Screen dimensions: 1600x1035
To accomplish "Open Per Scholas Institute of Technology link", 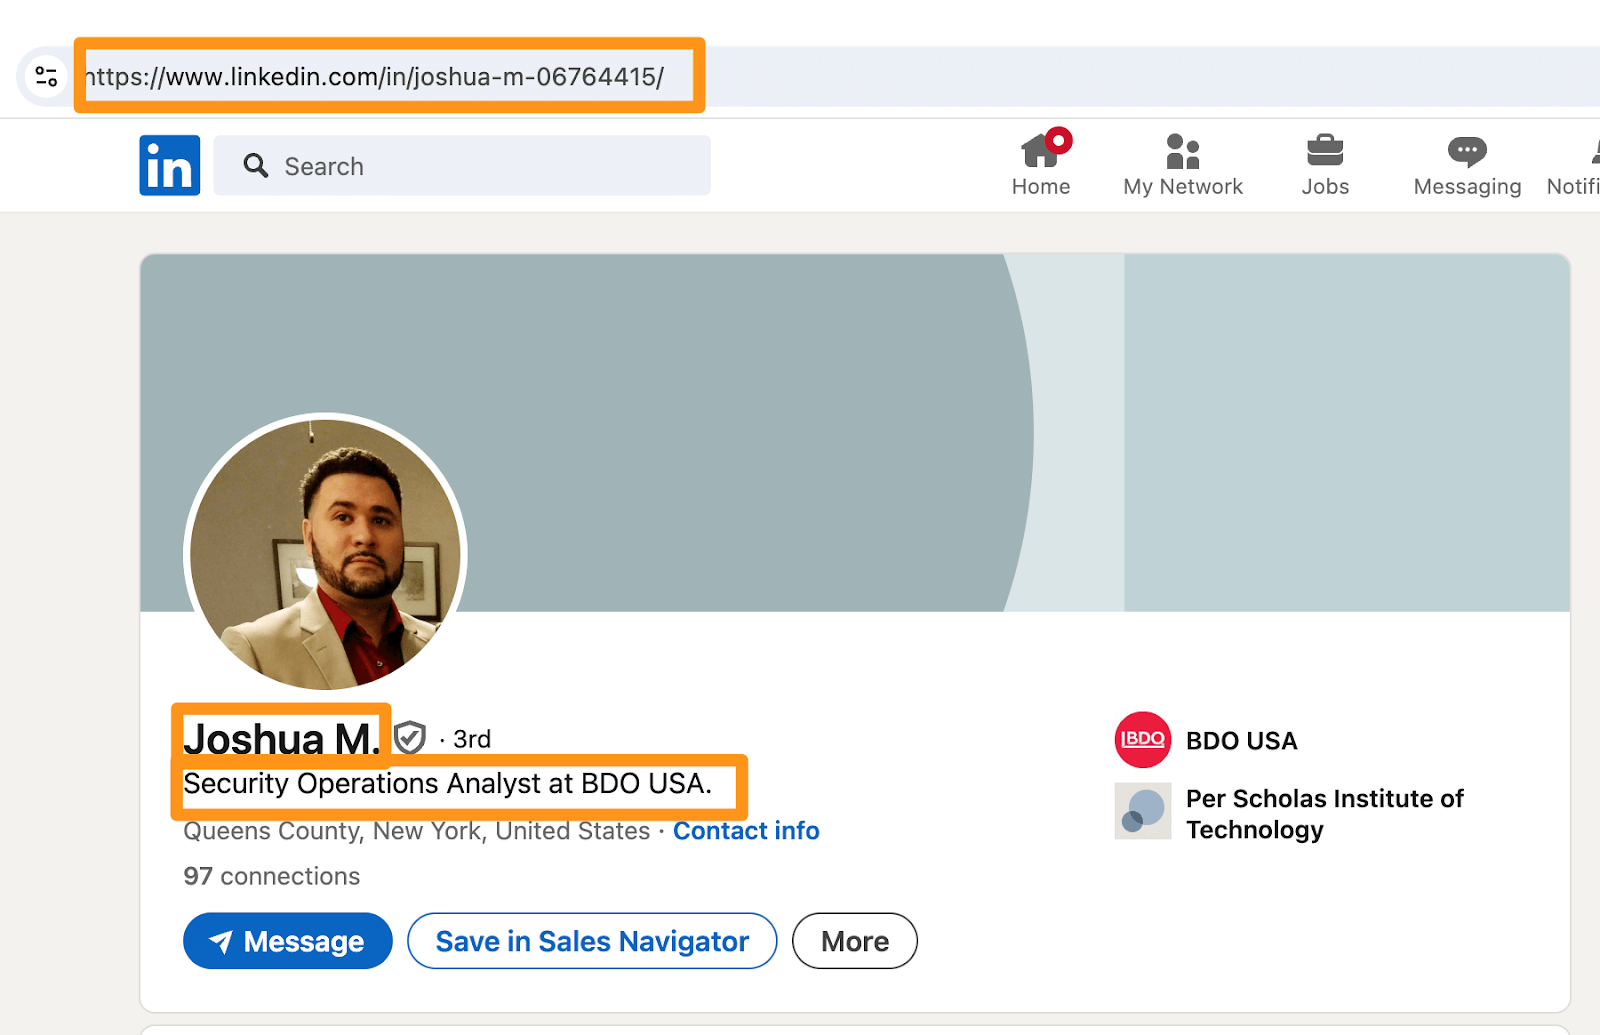I will (1323, 814).
